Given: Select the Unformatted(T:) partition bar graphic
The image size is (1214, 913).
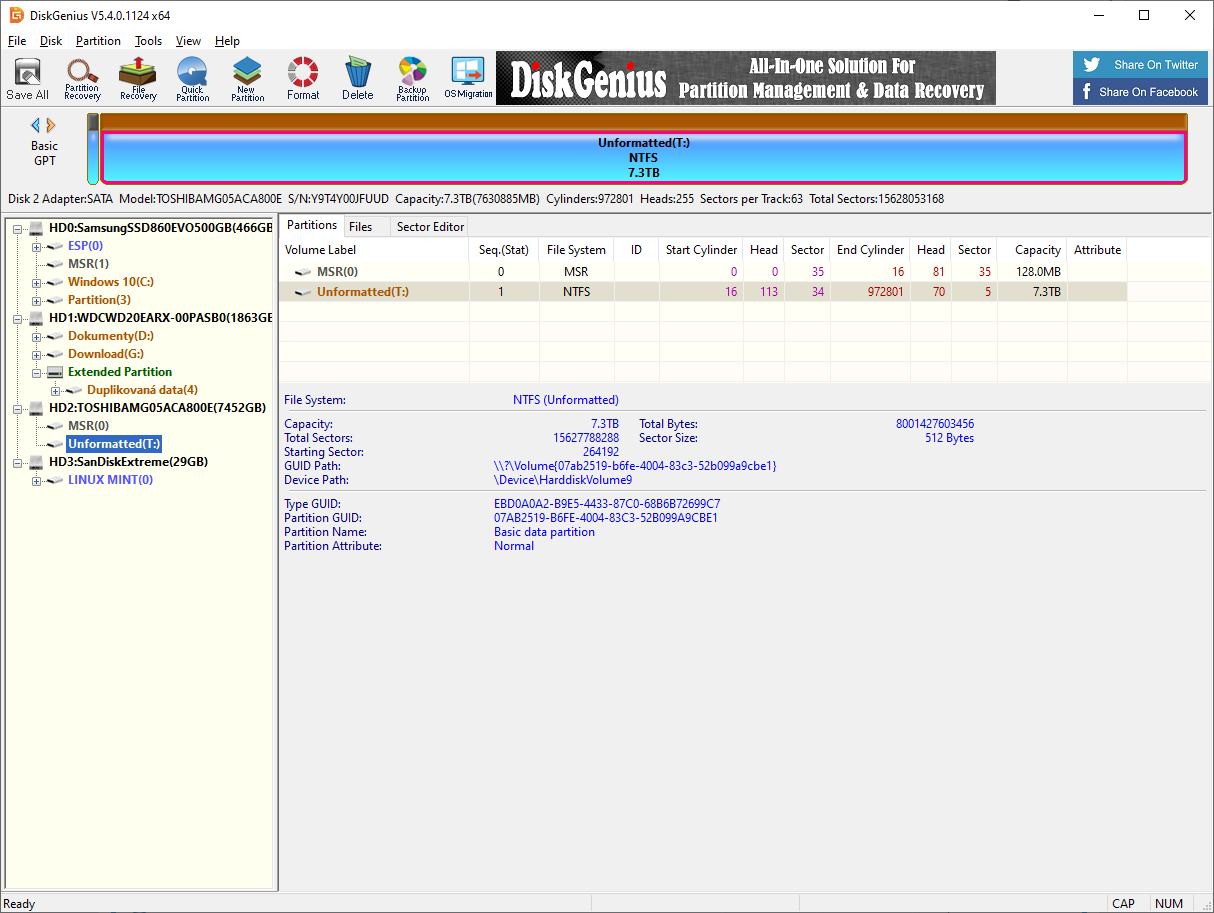Looking at the screenshot, I should click(x=643, y=157).
